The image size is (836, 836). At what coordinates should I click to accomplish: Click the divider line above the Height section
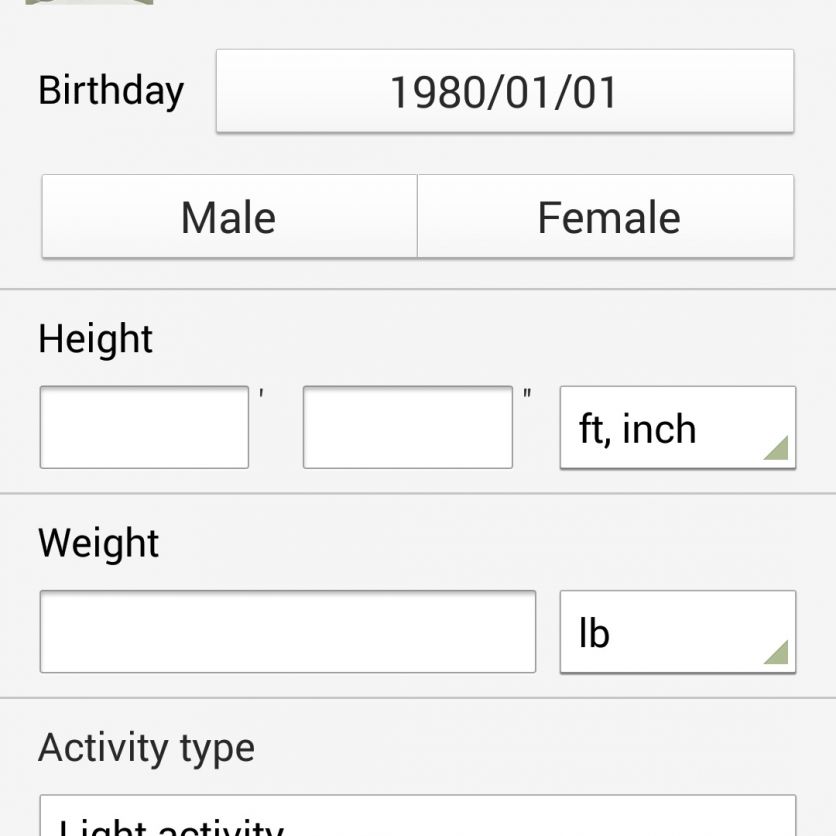pyautogui.click(x=418, y=290)
